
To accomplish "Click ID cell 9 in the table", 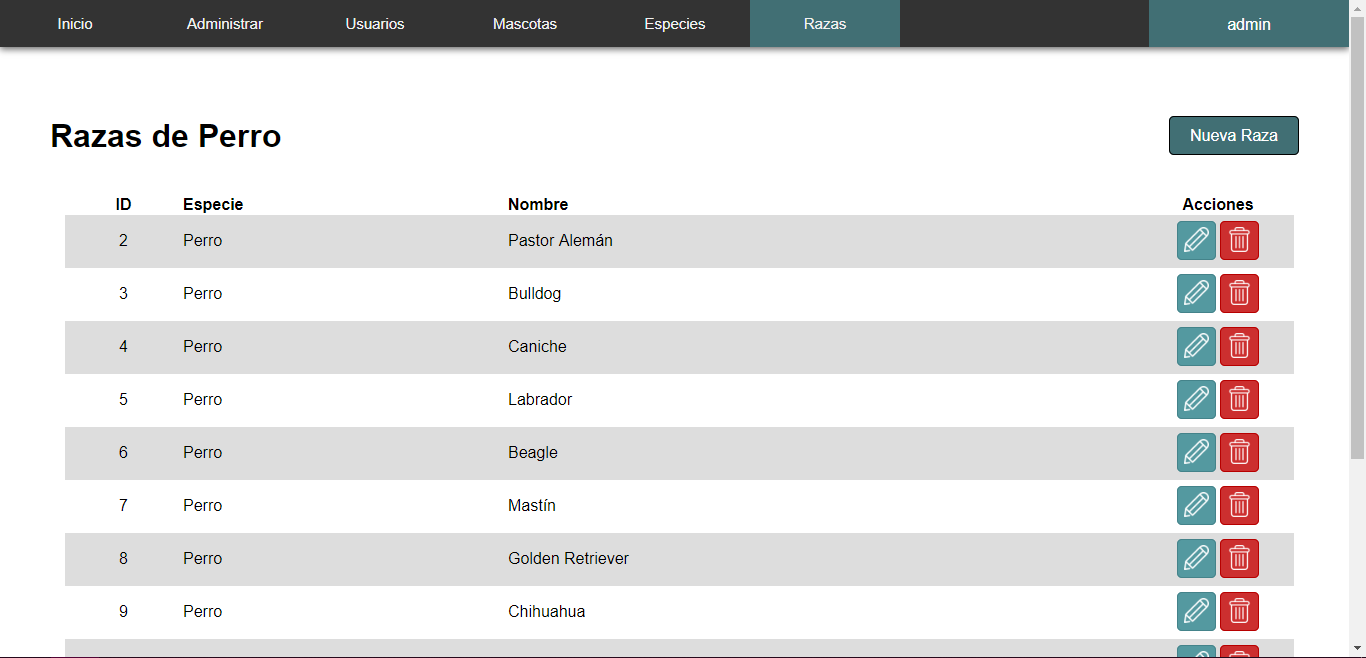I will click(x=123, y=611).
